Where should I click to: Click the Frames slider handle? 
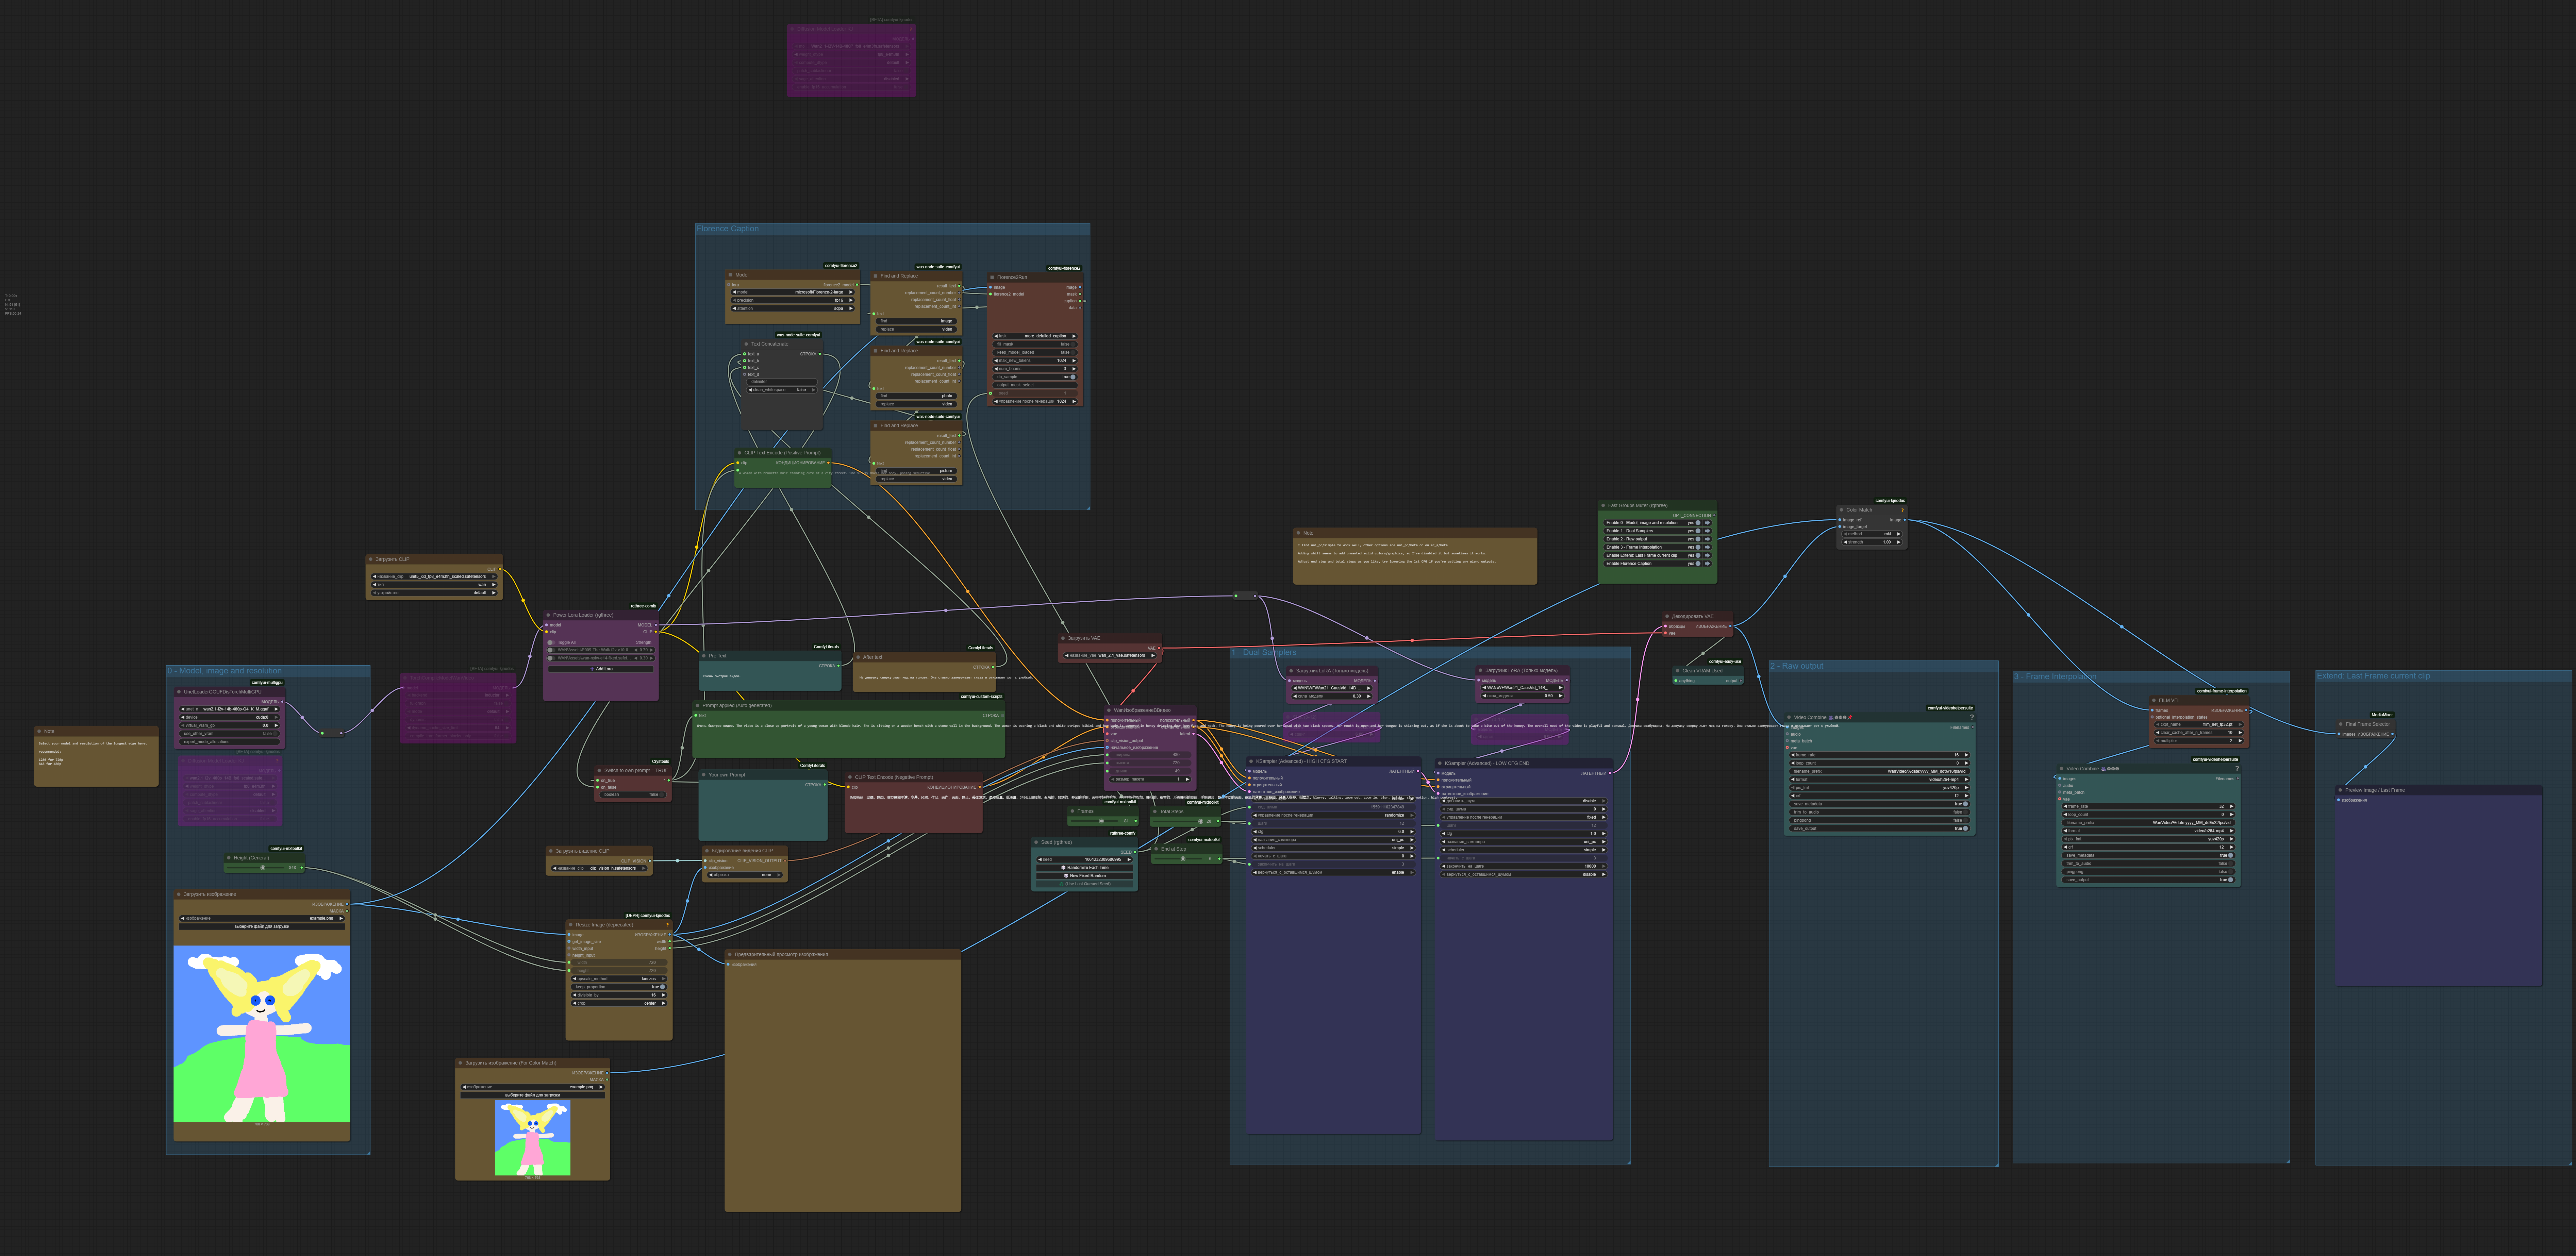tap(1101, 821)
